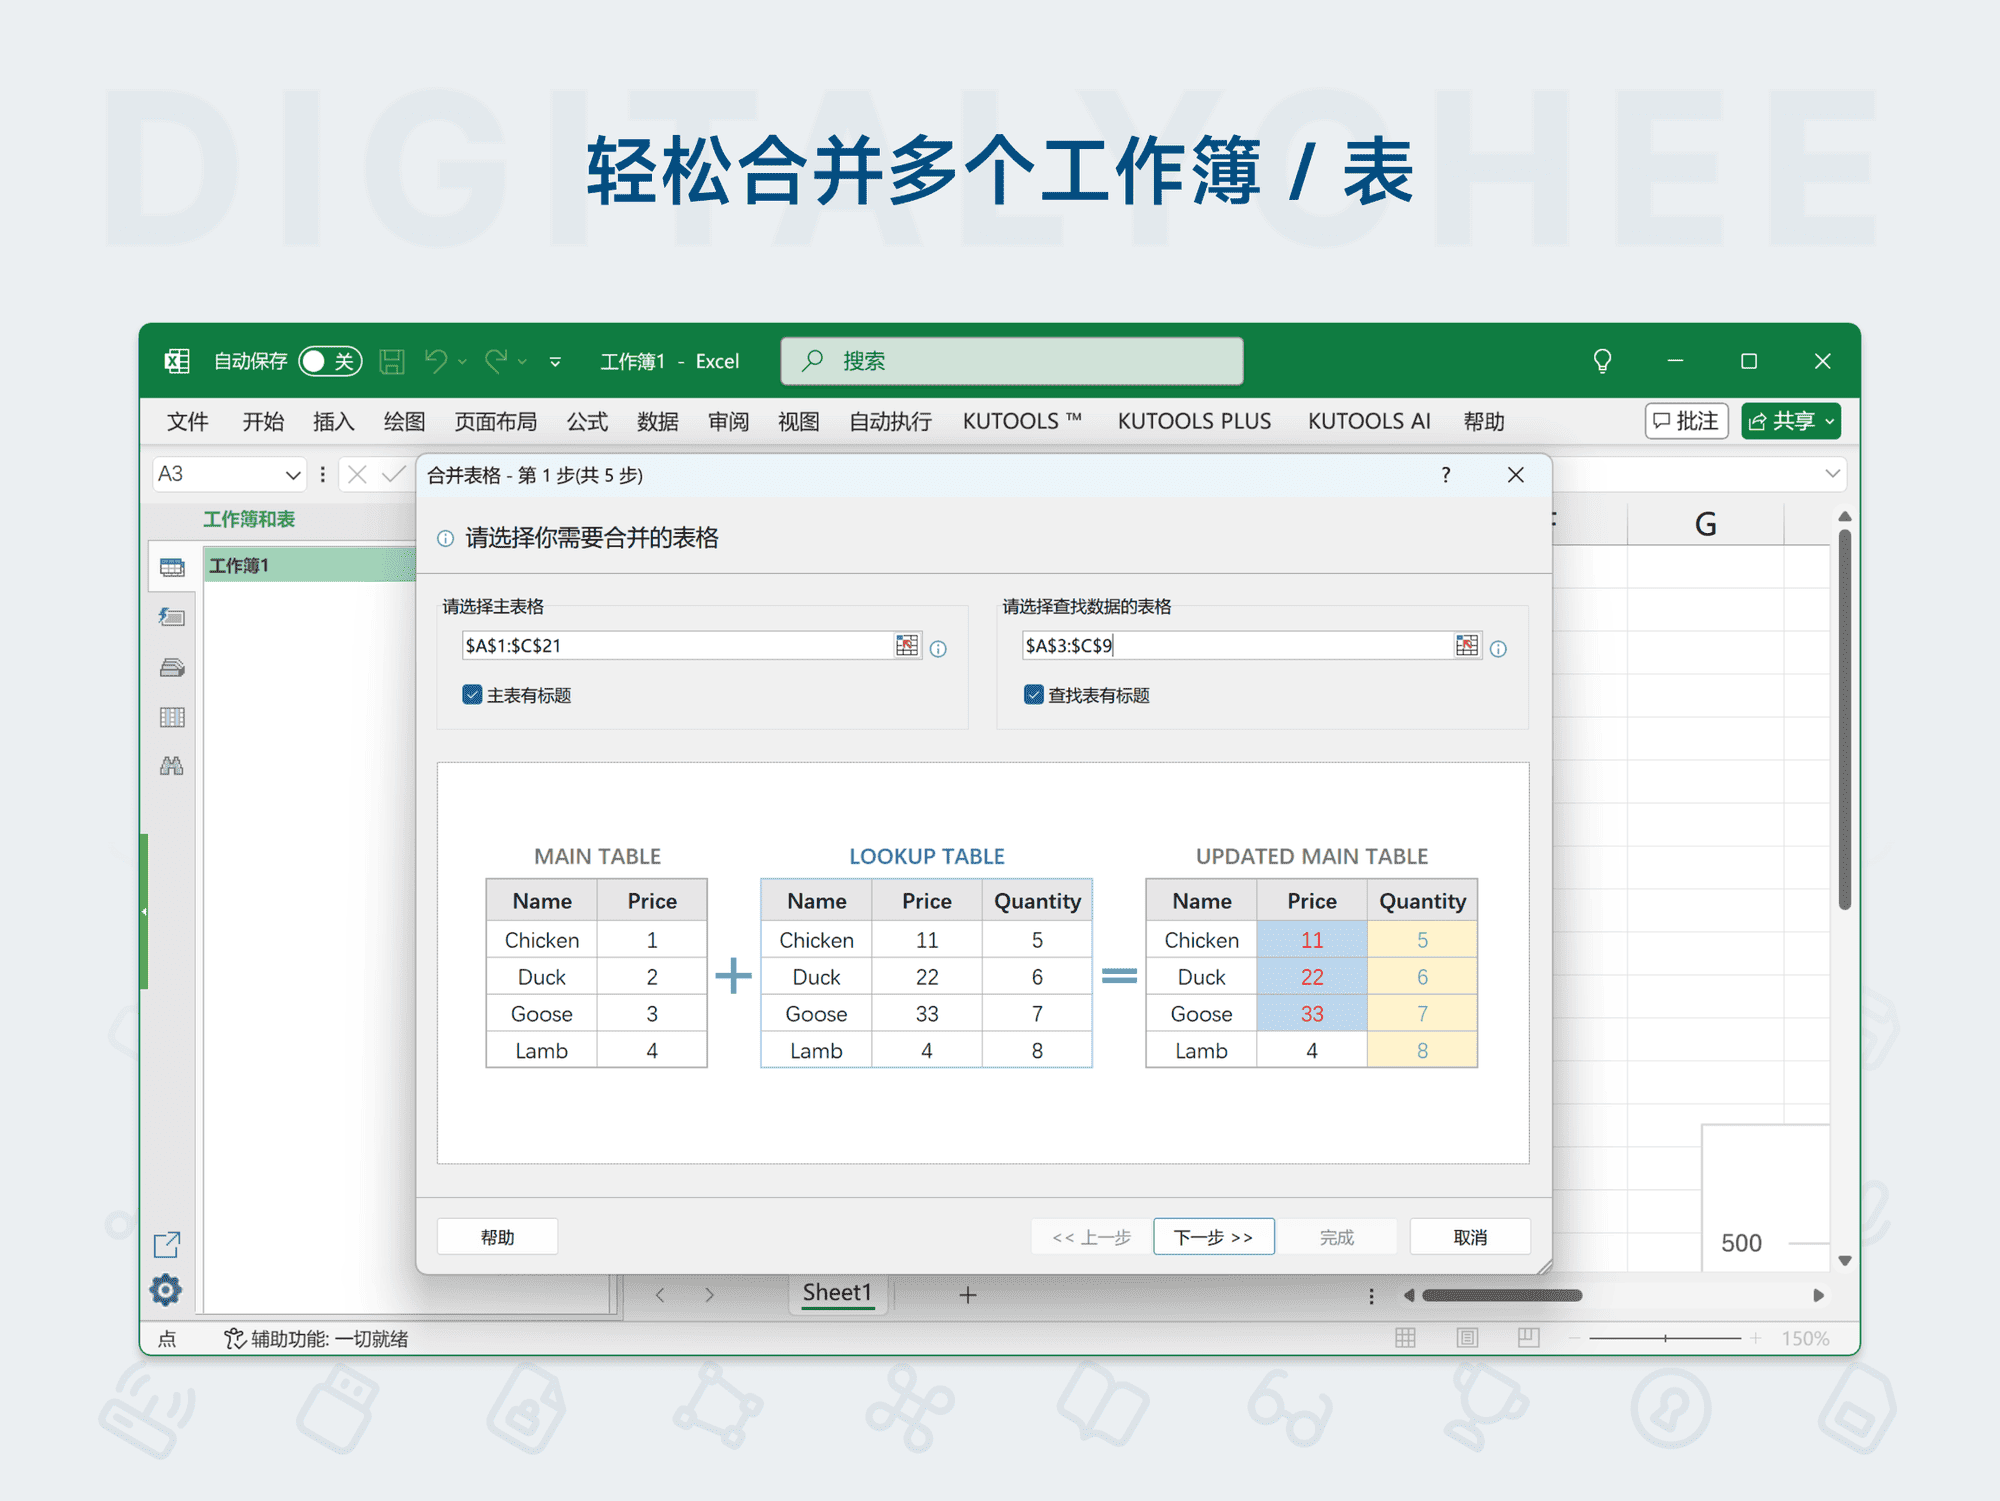Click the formula bar confirm checkmark icon
Image resolution: width=2000 pixels, height=1501 pixels.
(x=394, y=475)
